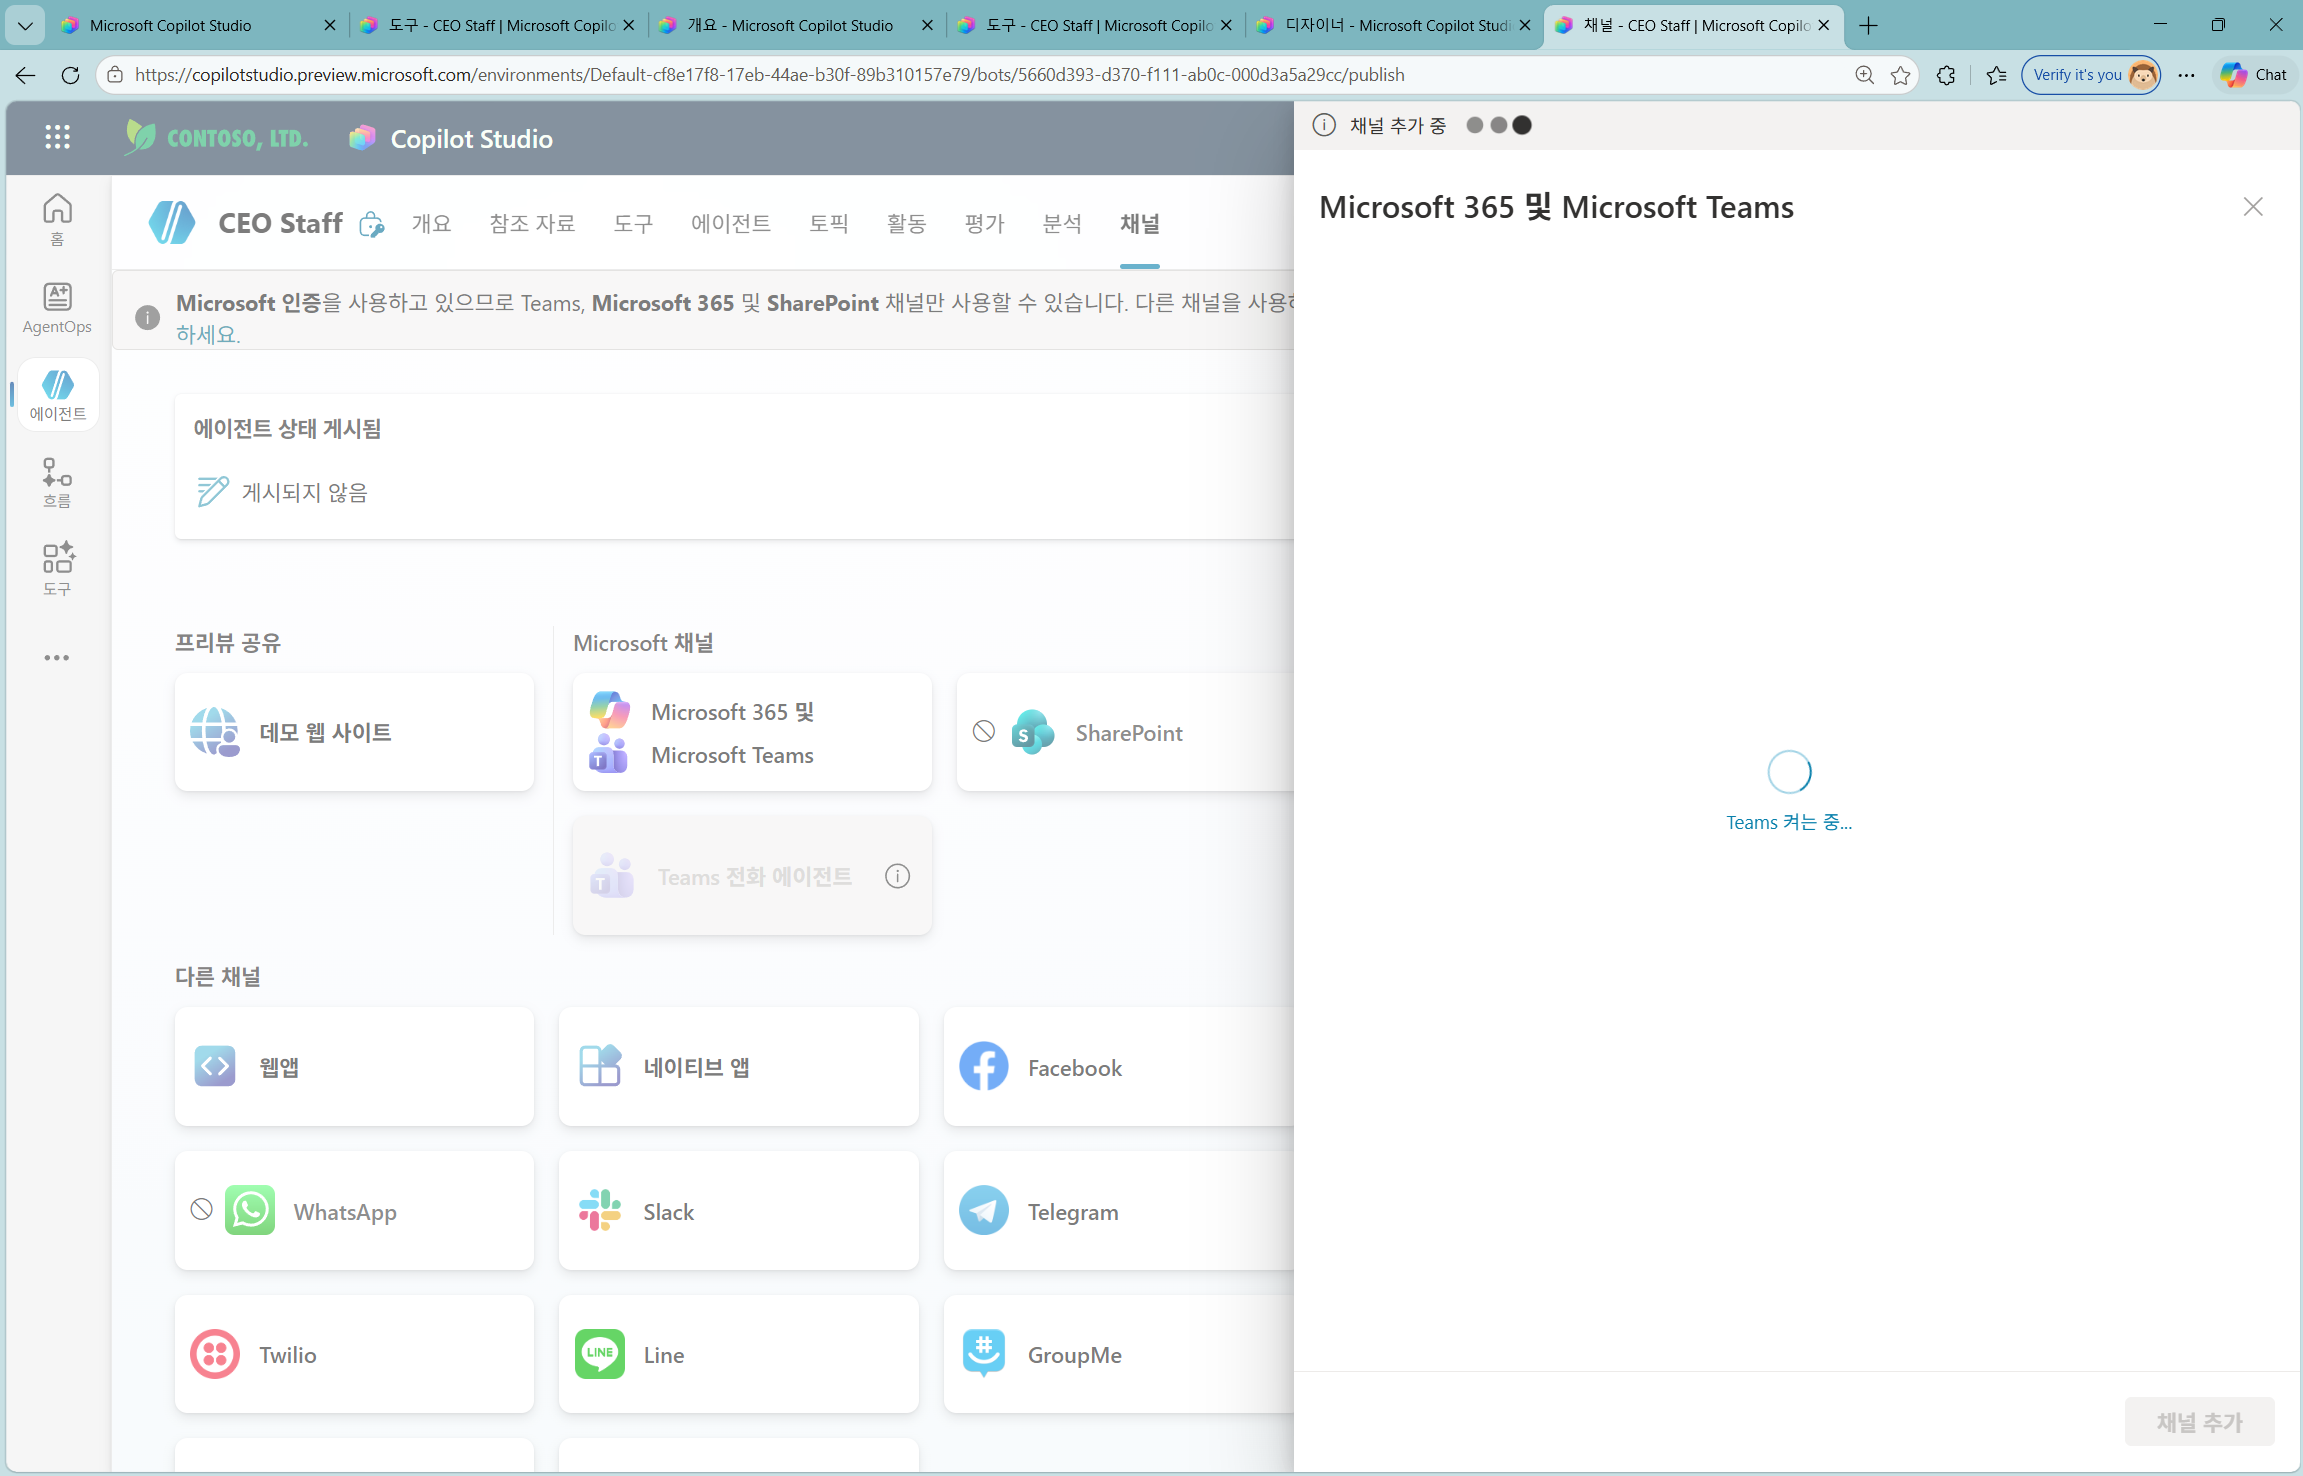Screen dimensions: 2303x1476
Task: Open the Slack channel card
Action: click(x=739, y=1211)
